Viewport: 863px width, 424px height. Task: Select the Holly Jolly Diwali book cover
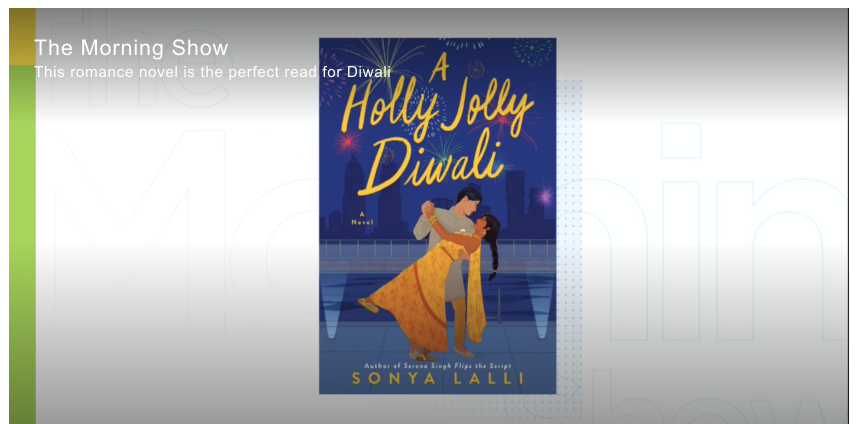coord(438,216)
